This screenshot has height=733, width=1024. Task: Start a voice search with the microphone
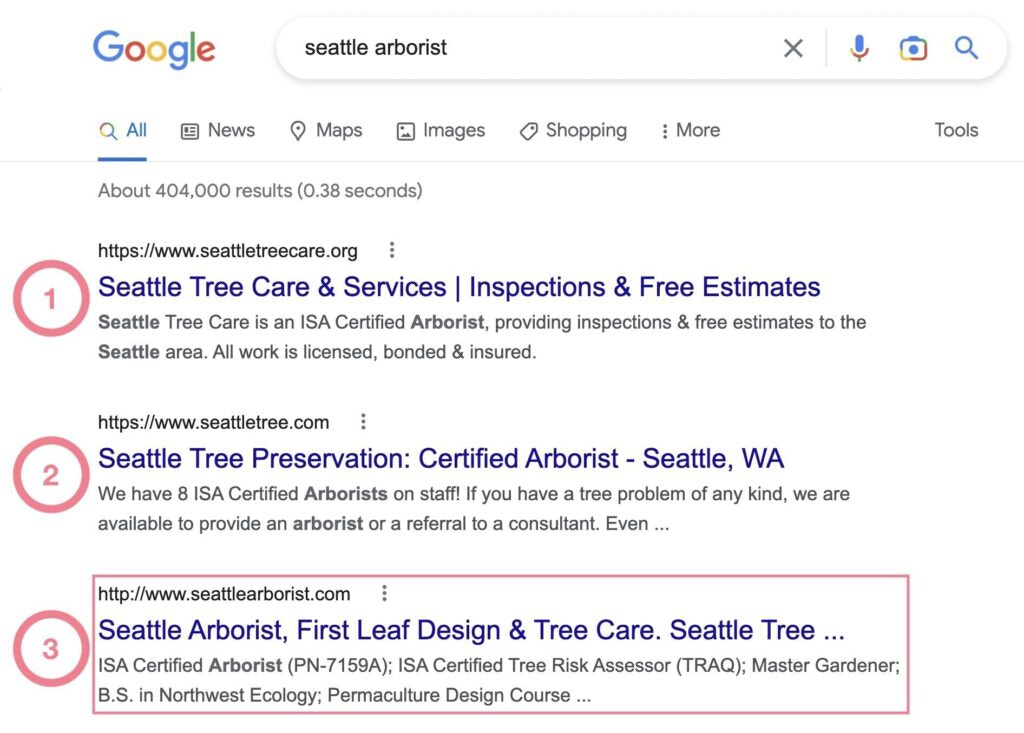point(859,47)
